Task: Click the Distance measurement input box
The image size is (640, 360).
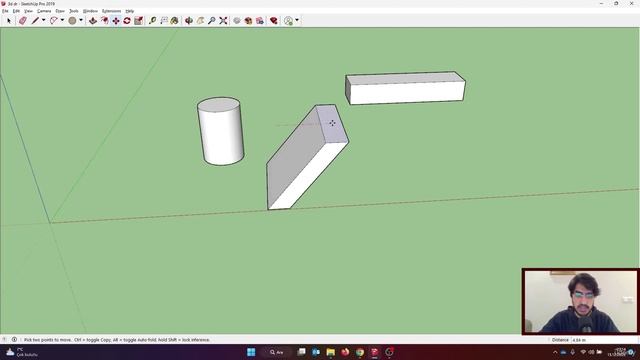Action: (604, 340)
